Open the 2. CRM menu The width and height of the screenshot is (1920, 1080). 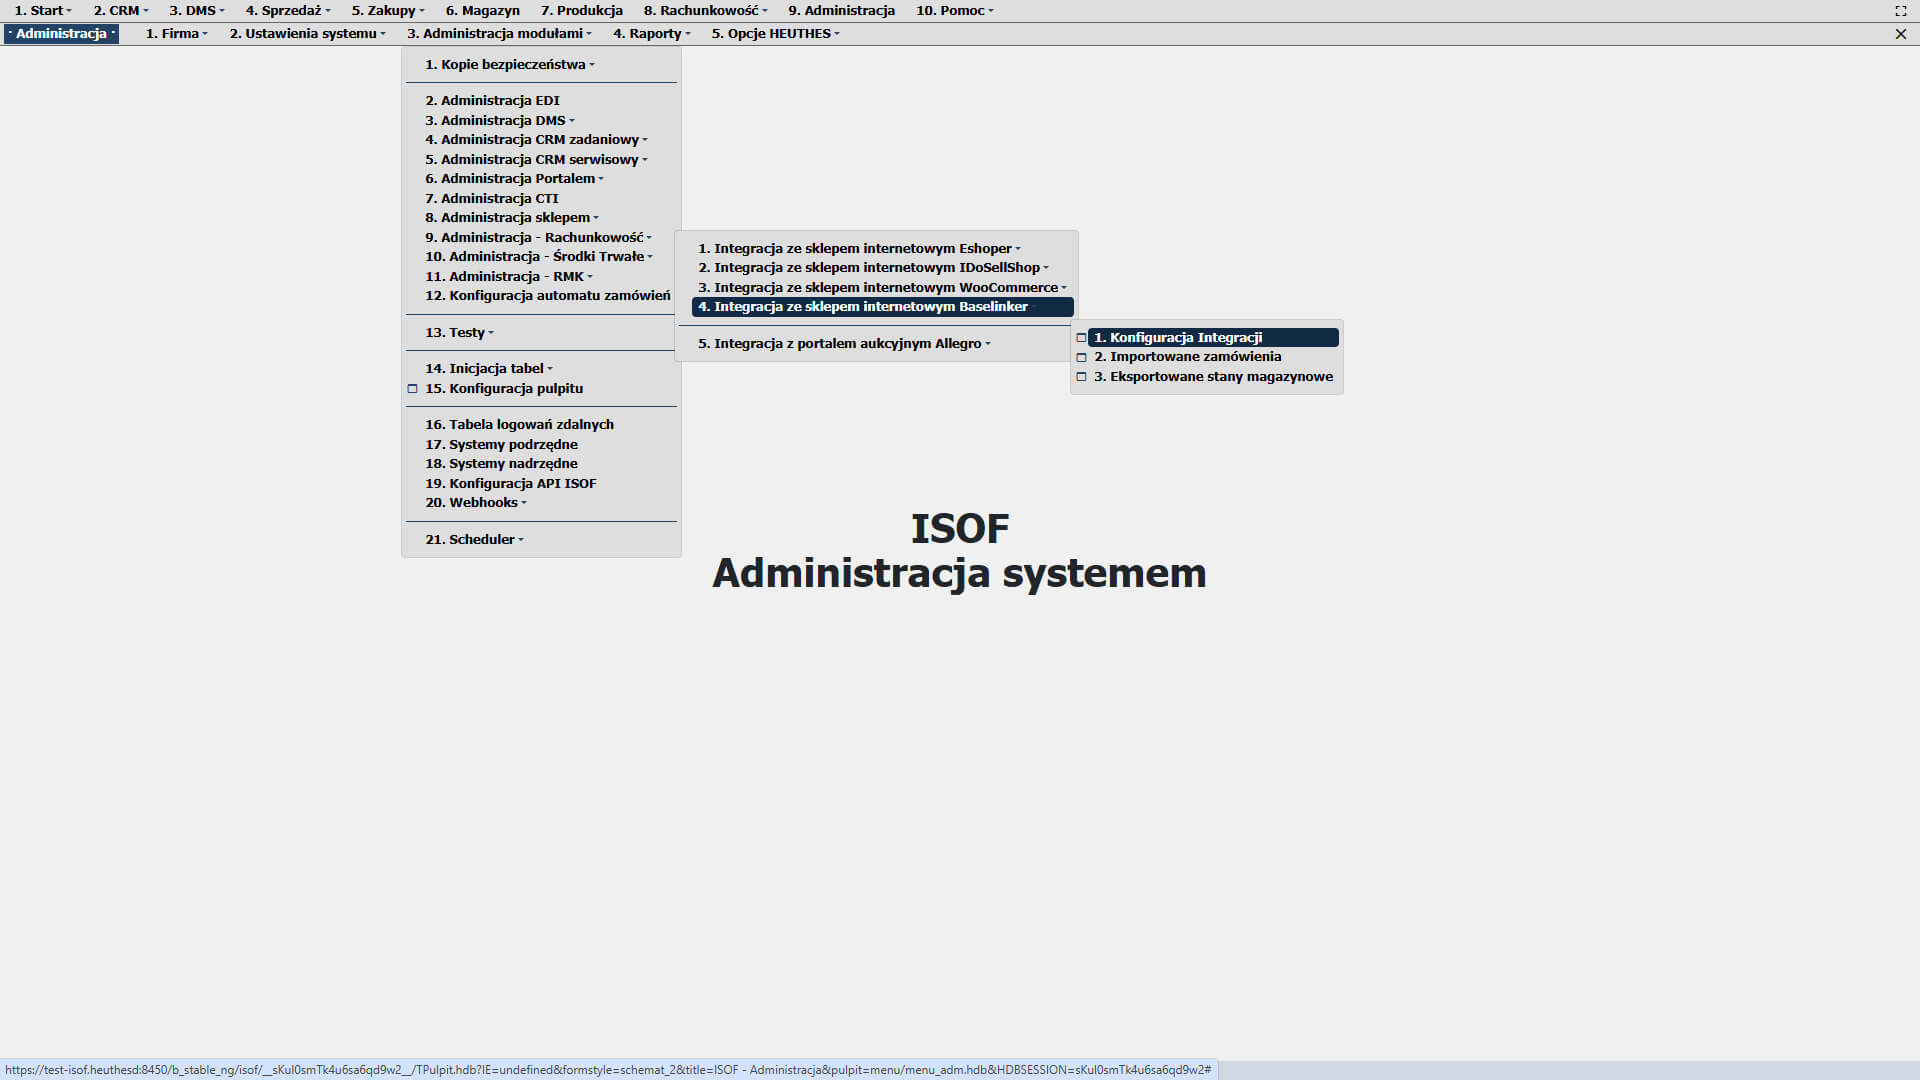click(x=121, y=11)
